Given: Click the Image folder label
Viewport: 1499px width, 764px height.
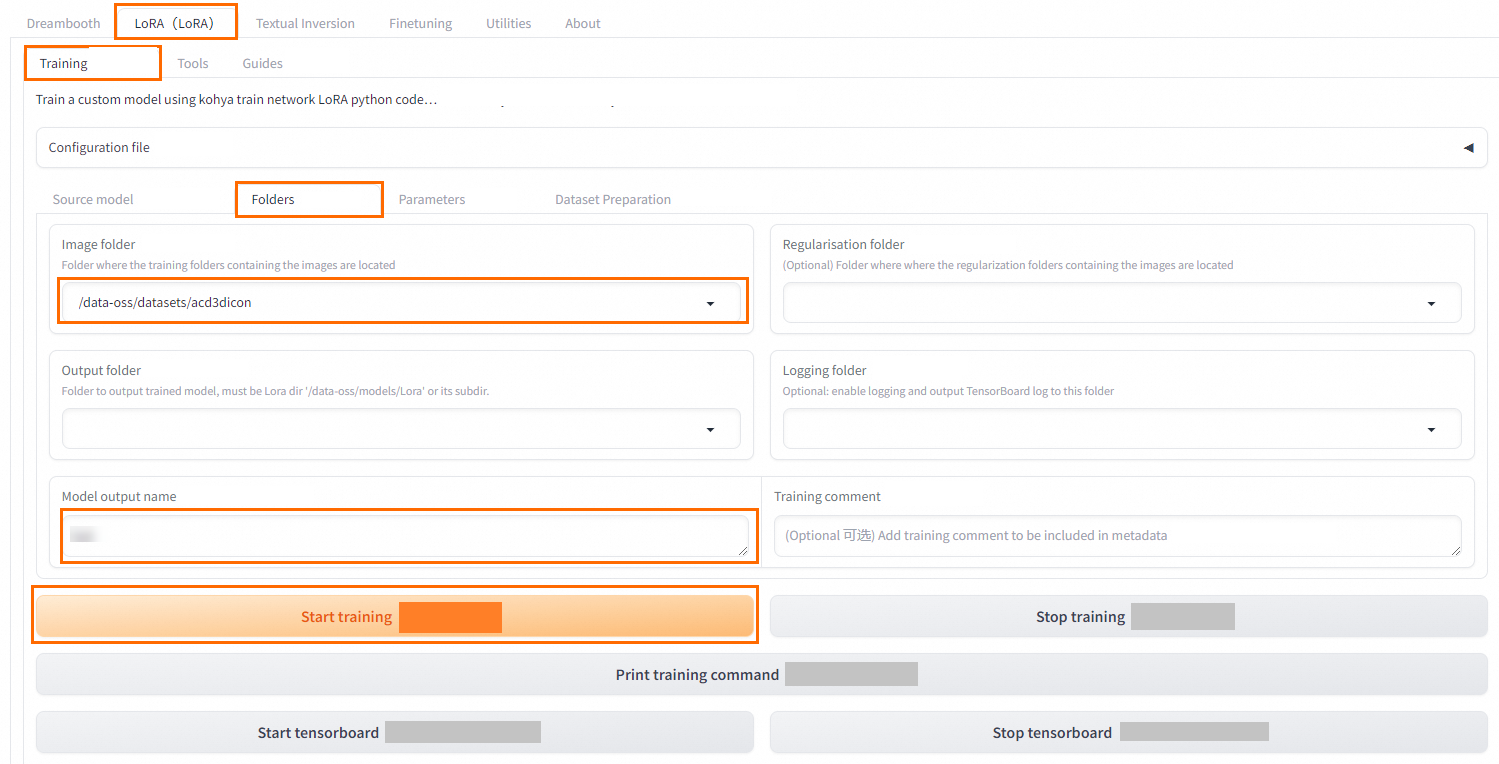Looking at the screenshot, I should click(x=98, y=244).
